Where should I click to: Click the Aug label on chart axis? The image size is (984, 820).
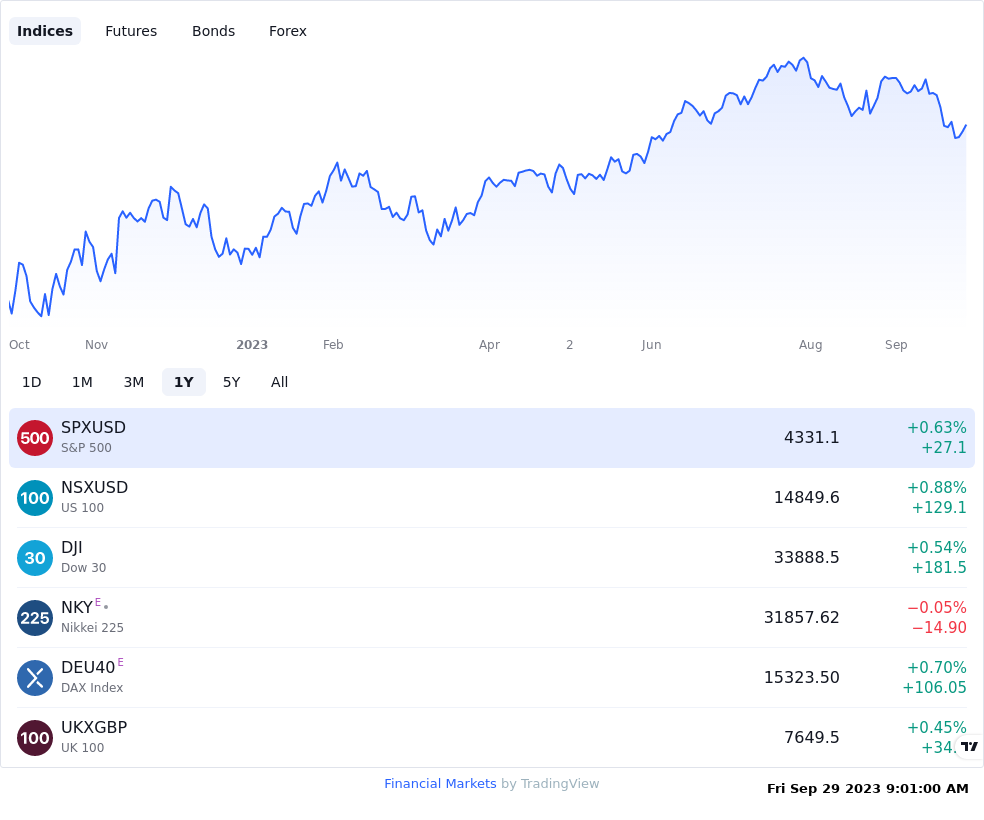tap(810, 345)
